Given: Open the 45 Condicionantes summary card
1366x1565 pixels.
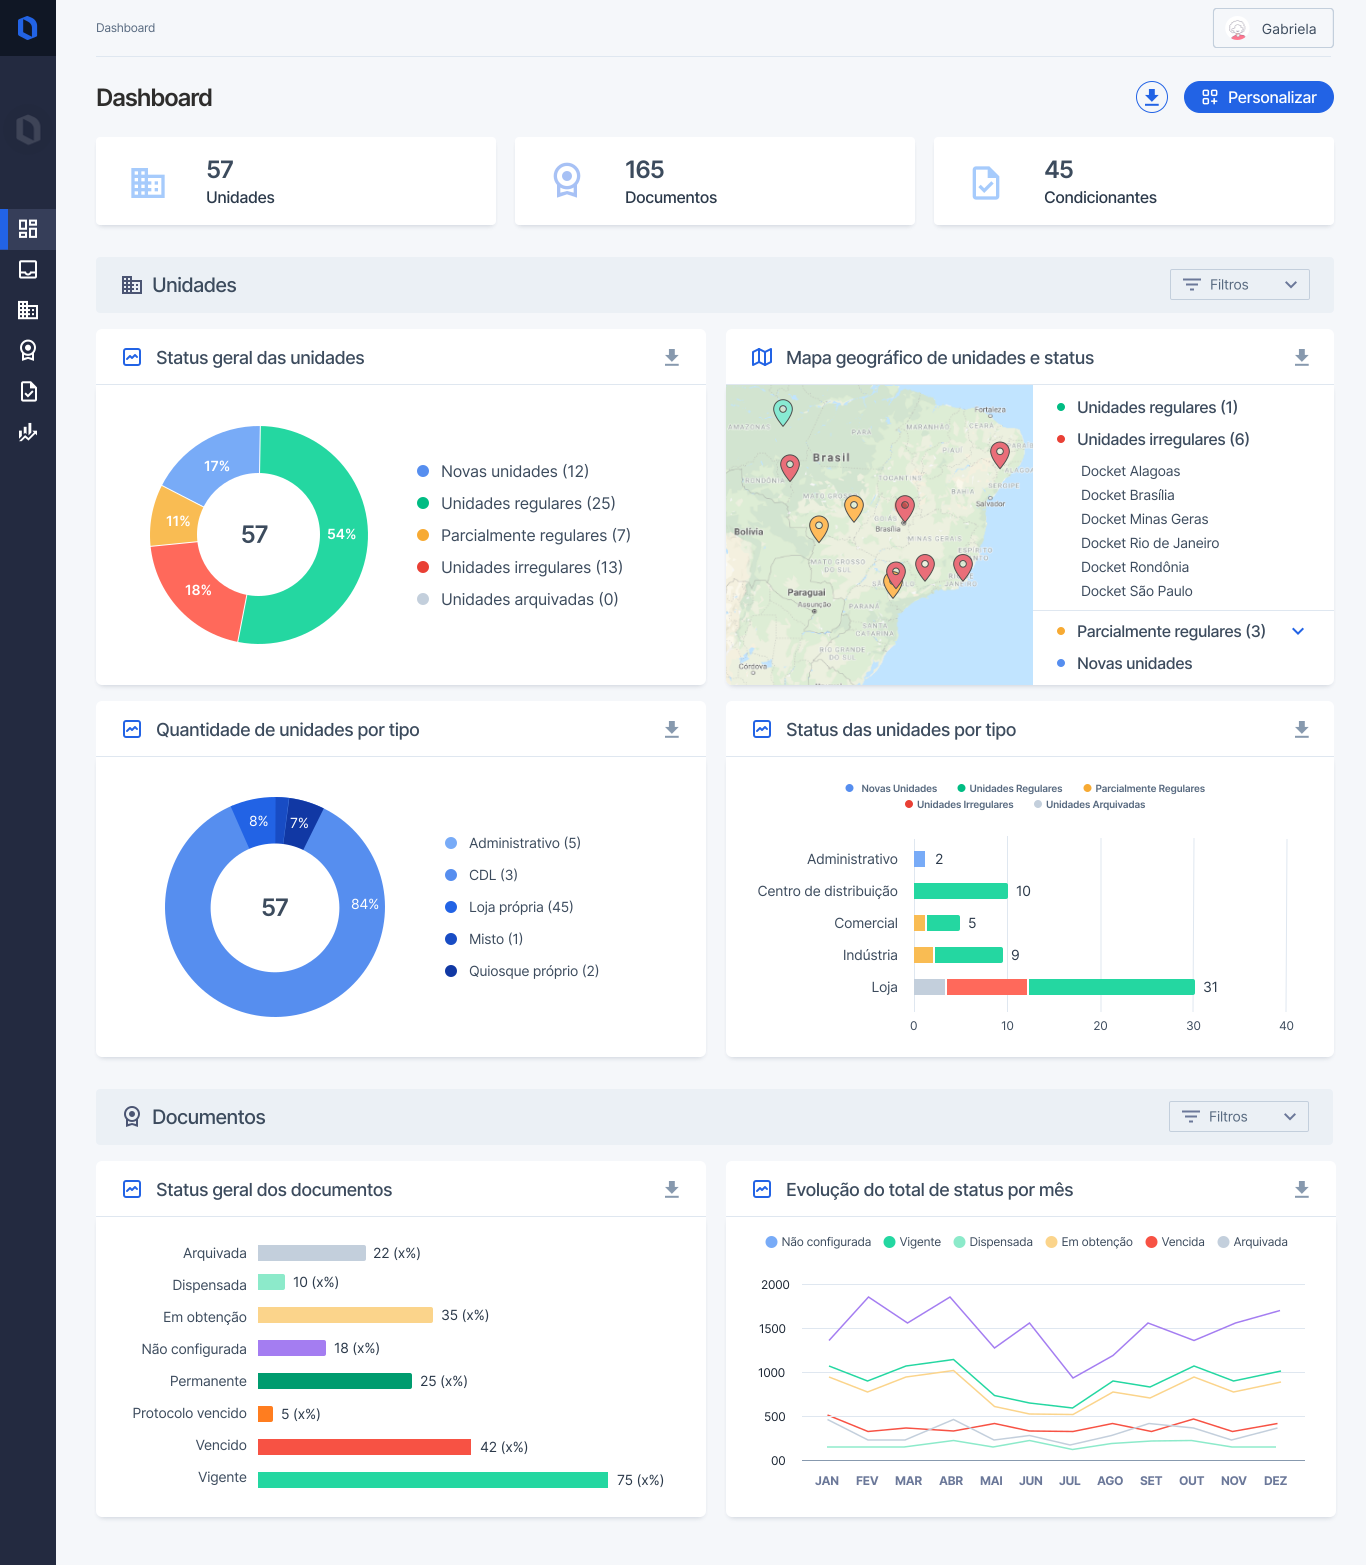Looking at the screenshot, I should click(x=1134, y=181).
